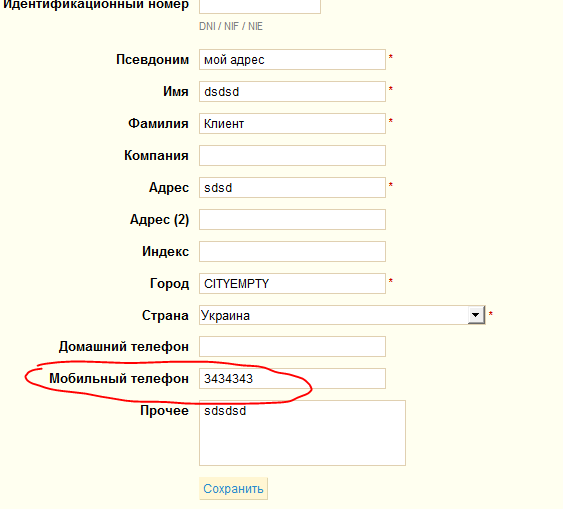
Task: Focus the Адрес field containing sdsd
Action: (x=292, y=187)
